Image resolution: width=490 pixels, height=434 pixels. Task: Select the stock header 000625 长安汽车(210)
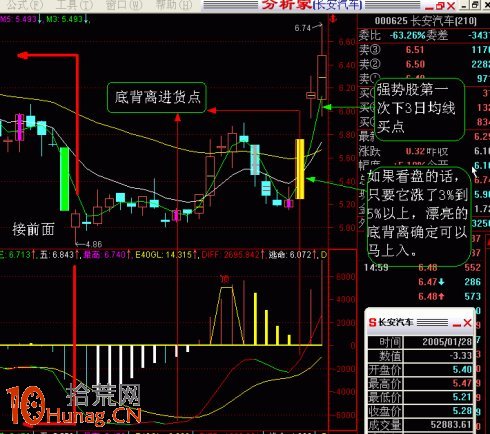tap(425, 21)
